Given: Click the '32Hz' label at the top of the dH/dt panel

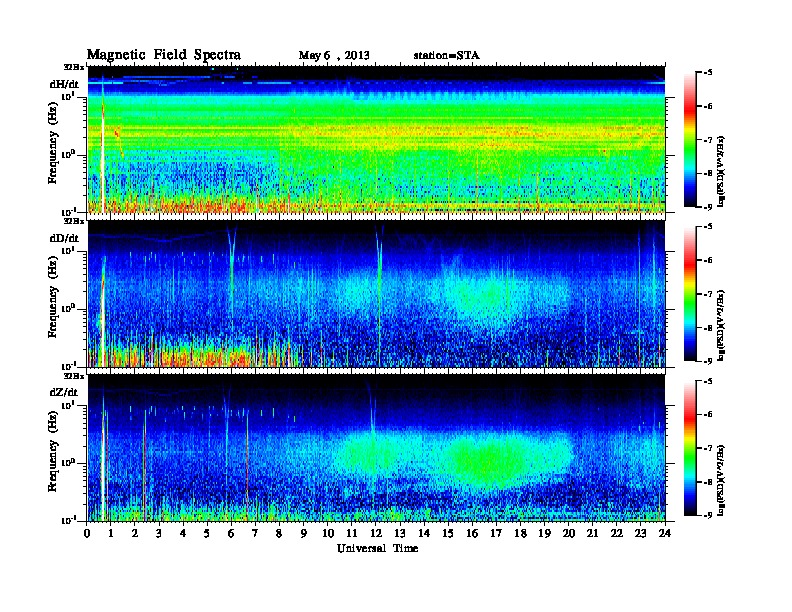Looking at the screenshot, I should coord(74,67).
